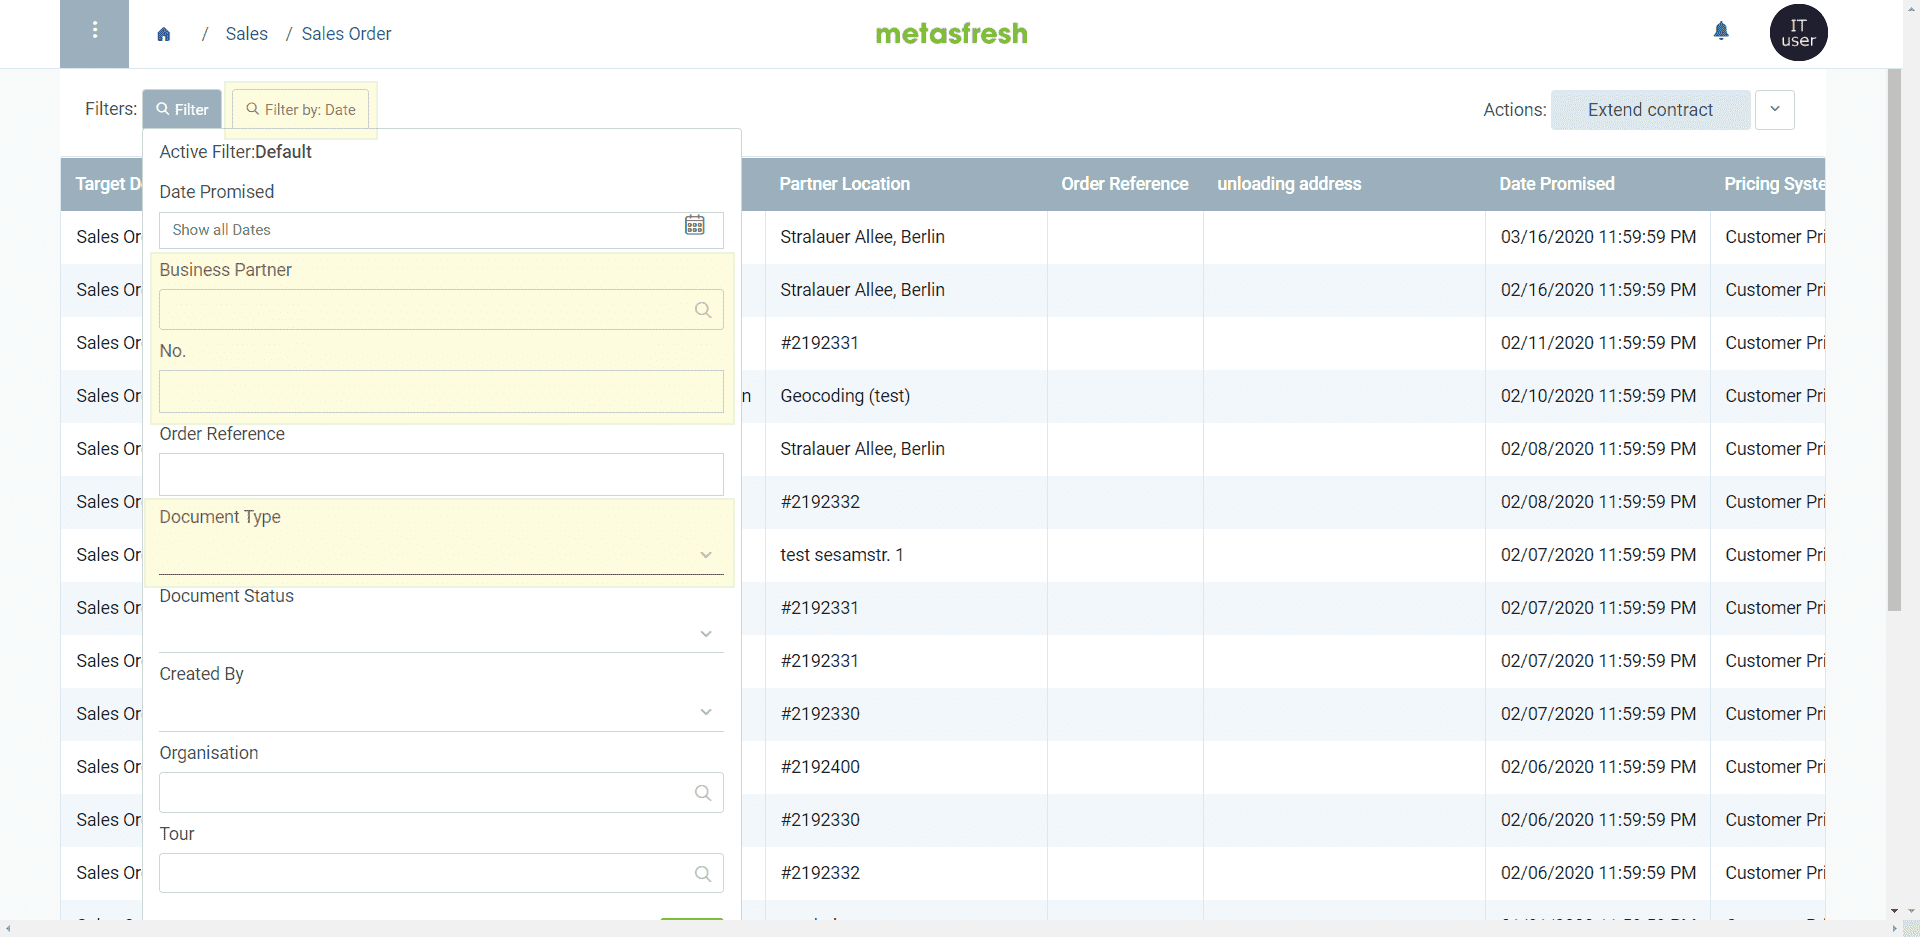The width and height of the screenshot is (1920, 937).
Task: Click the horizontal scrollbar left arrow
Action: pyautogui.click(x=8, y=929)
